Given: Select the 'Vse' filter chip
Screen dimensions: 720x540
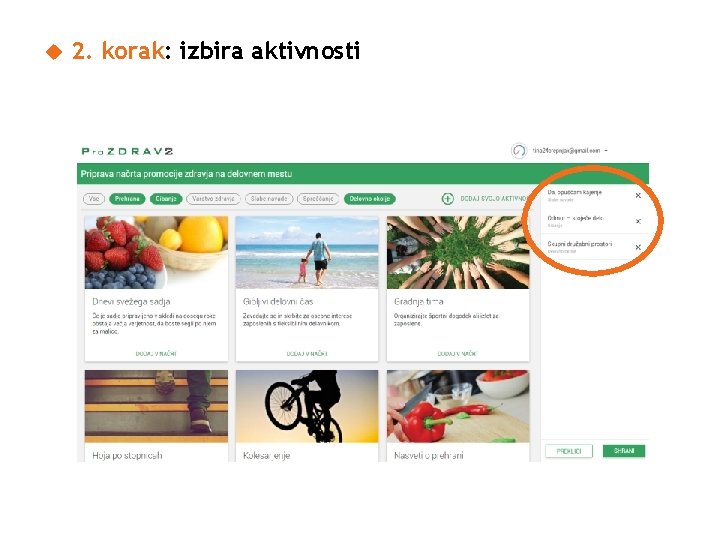Looking at the screenshot, I should point(94,199).
